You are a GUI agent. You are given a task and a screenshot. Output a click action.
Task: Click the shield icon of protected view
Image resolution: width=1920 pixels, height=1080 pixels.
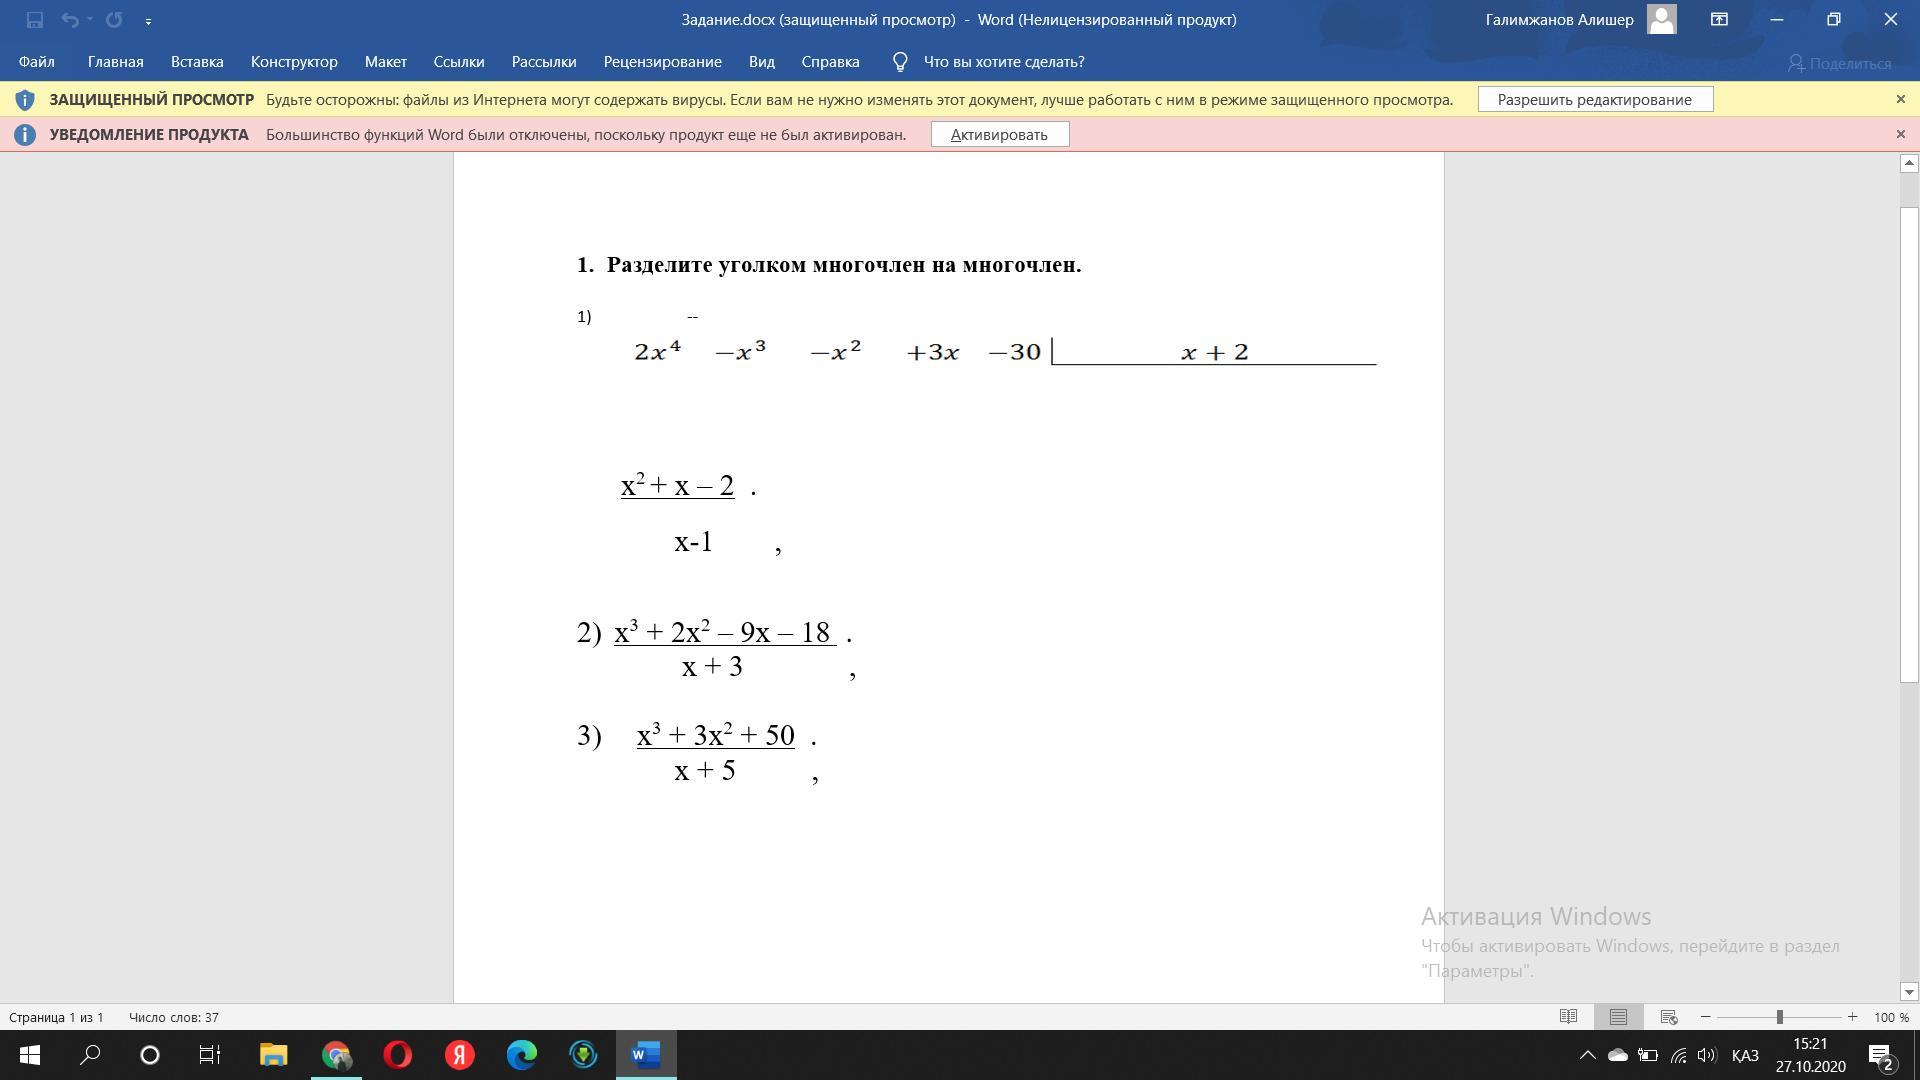(x=25, y=100)
